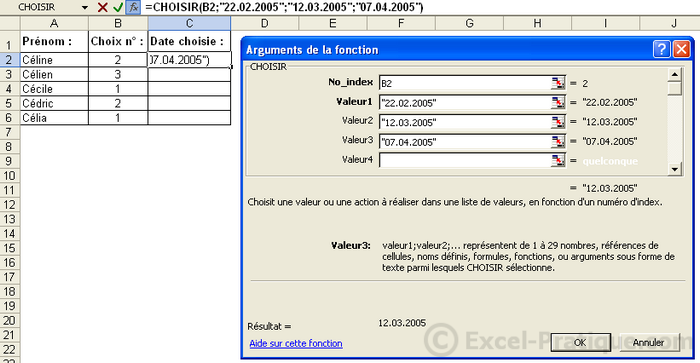
Task: Click the Valeur1 input field
Action: (x=465, y=103)
